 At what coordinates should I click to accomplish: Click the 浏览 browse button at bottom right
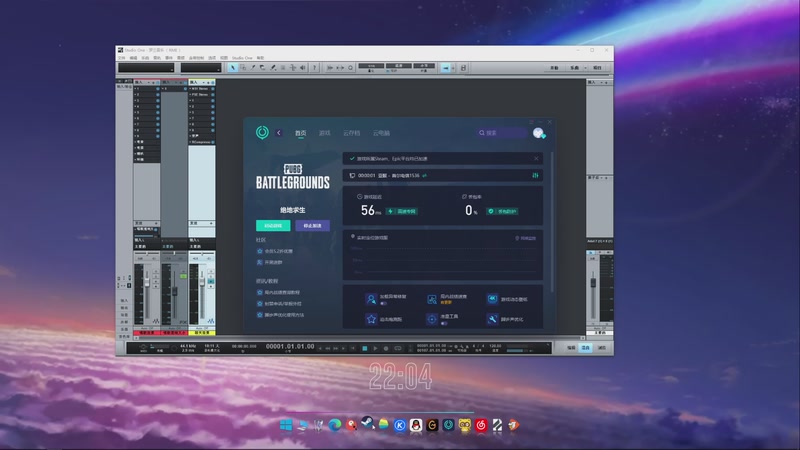602,348
